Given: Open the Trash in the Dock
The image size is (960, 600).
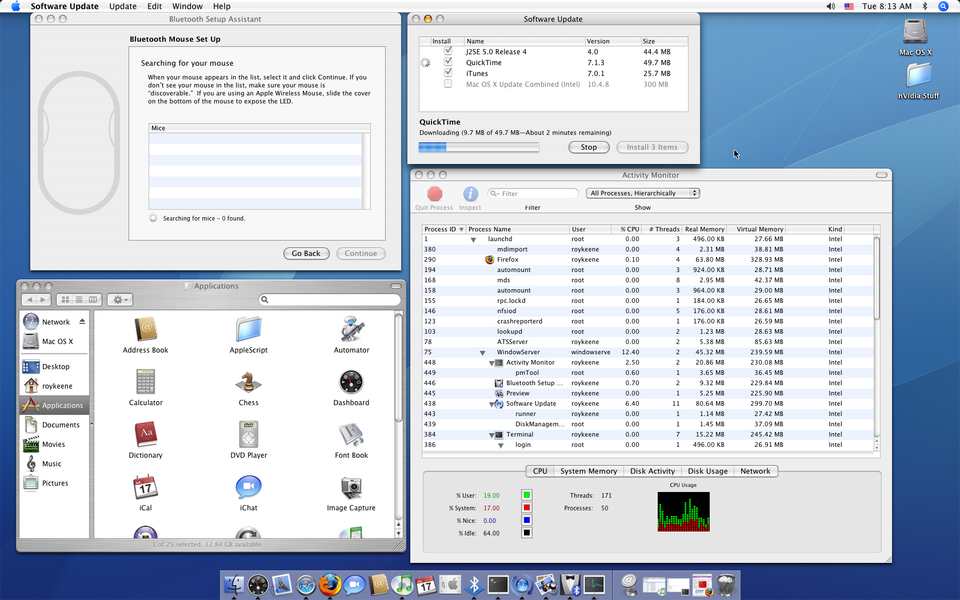Looking at the screenshot, I should coord(726,585).
